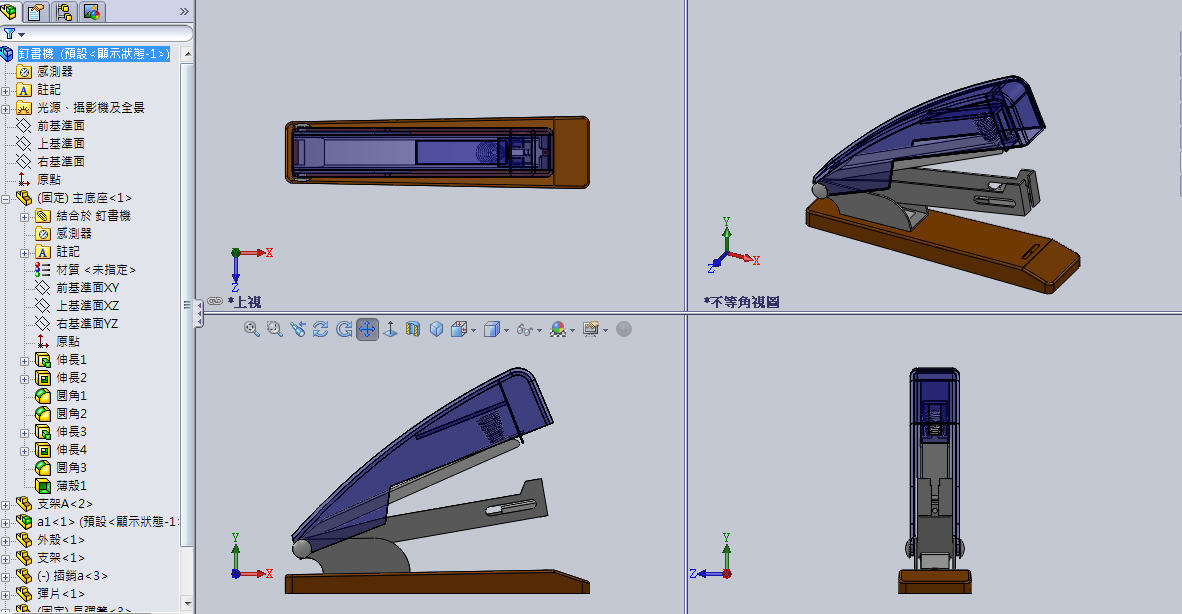Open the feature tree filter funnel
The width and height of the screenshot is (1182, 614).
click(x=10, y=34)
